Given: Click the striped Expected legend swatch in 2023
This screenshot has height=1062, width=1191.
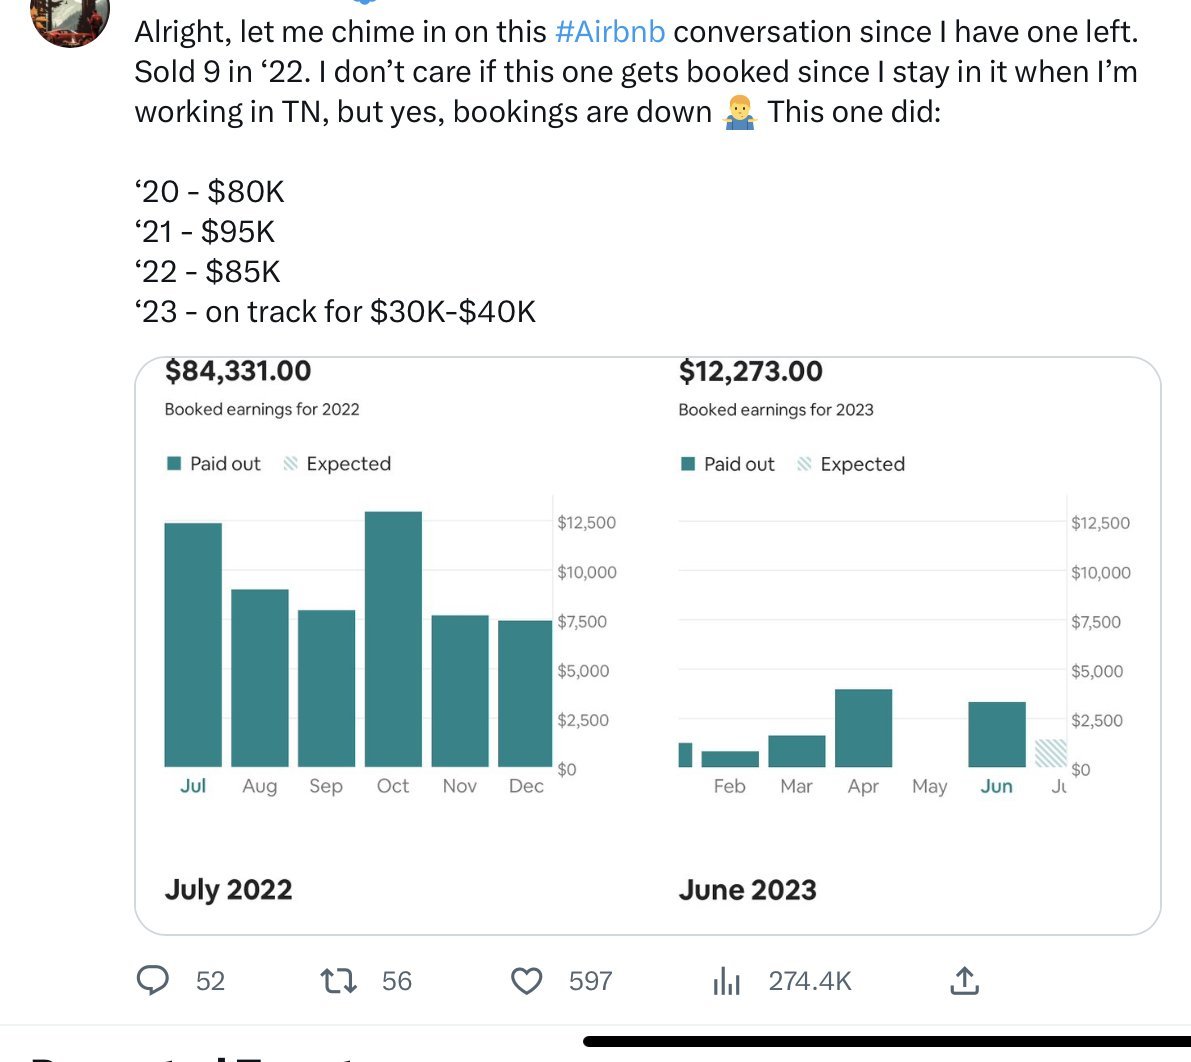Looking at the screenshot, I should click(804, 464).
